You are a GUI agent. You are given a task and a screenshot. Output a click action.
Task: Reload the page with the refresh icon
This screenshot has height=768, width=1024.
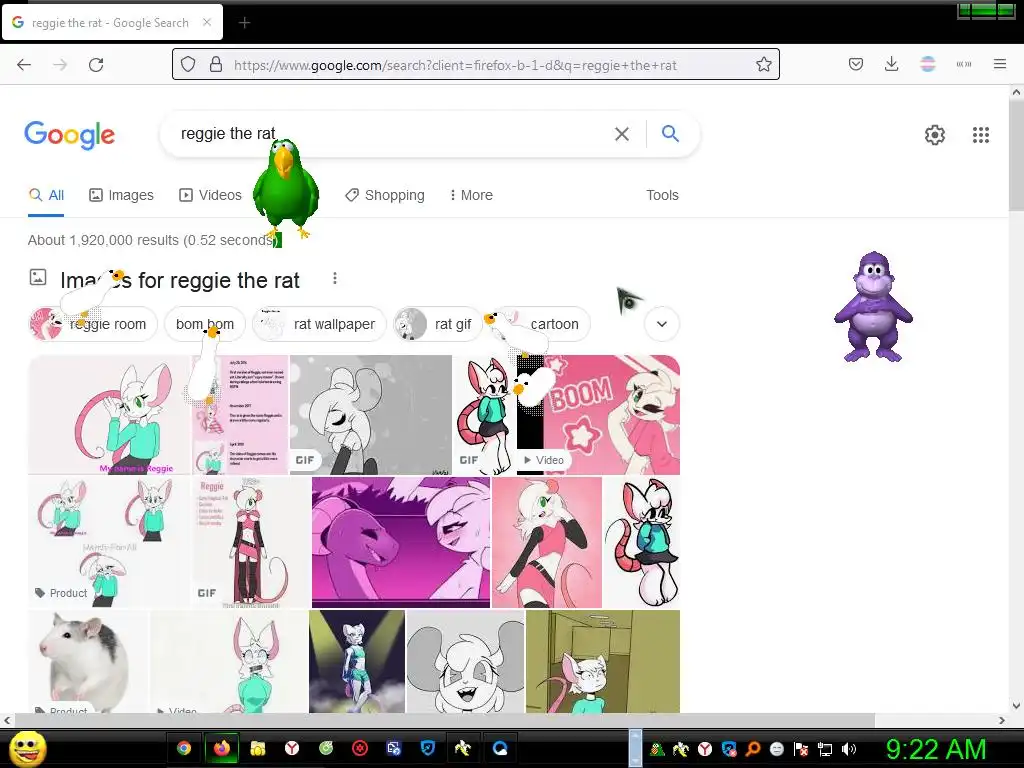[96, 65]
